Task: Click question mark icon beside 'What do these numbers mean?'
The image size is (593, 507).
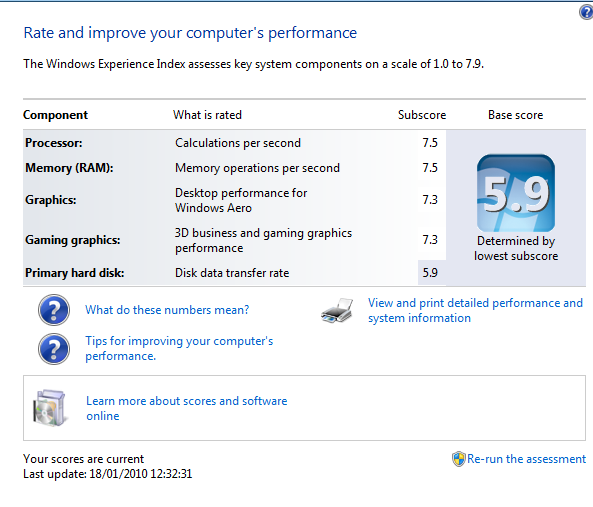Action: [54, 310]
